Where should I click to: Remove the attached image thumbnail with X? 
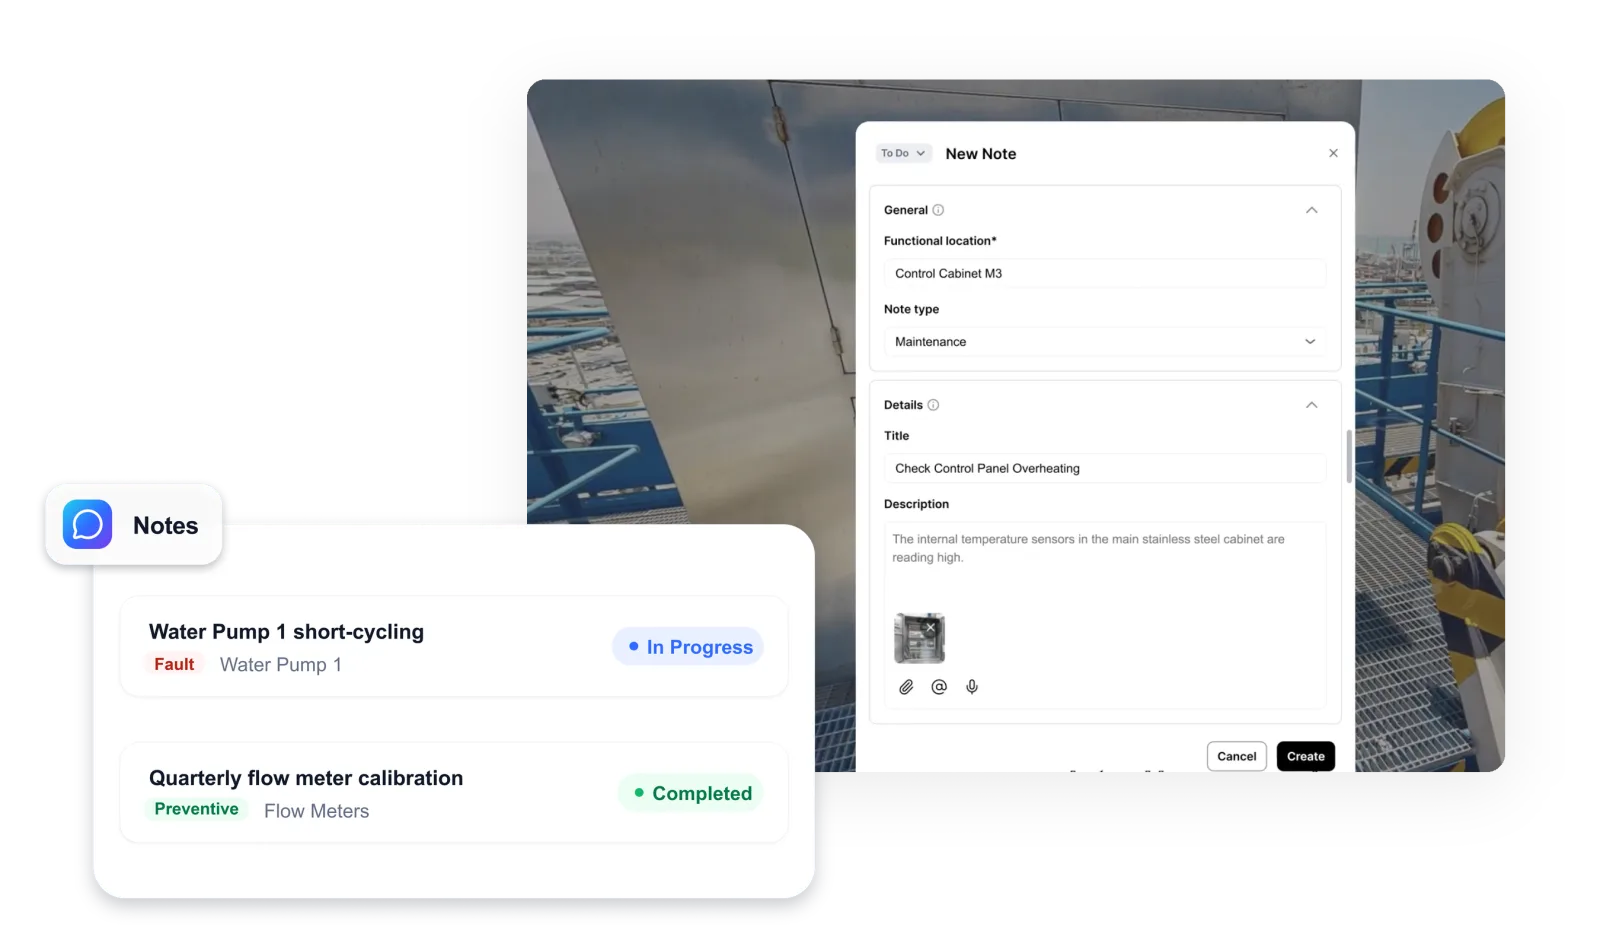[x=931, y=627]
